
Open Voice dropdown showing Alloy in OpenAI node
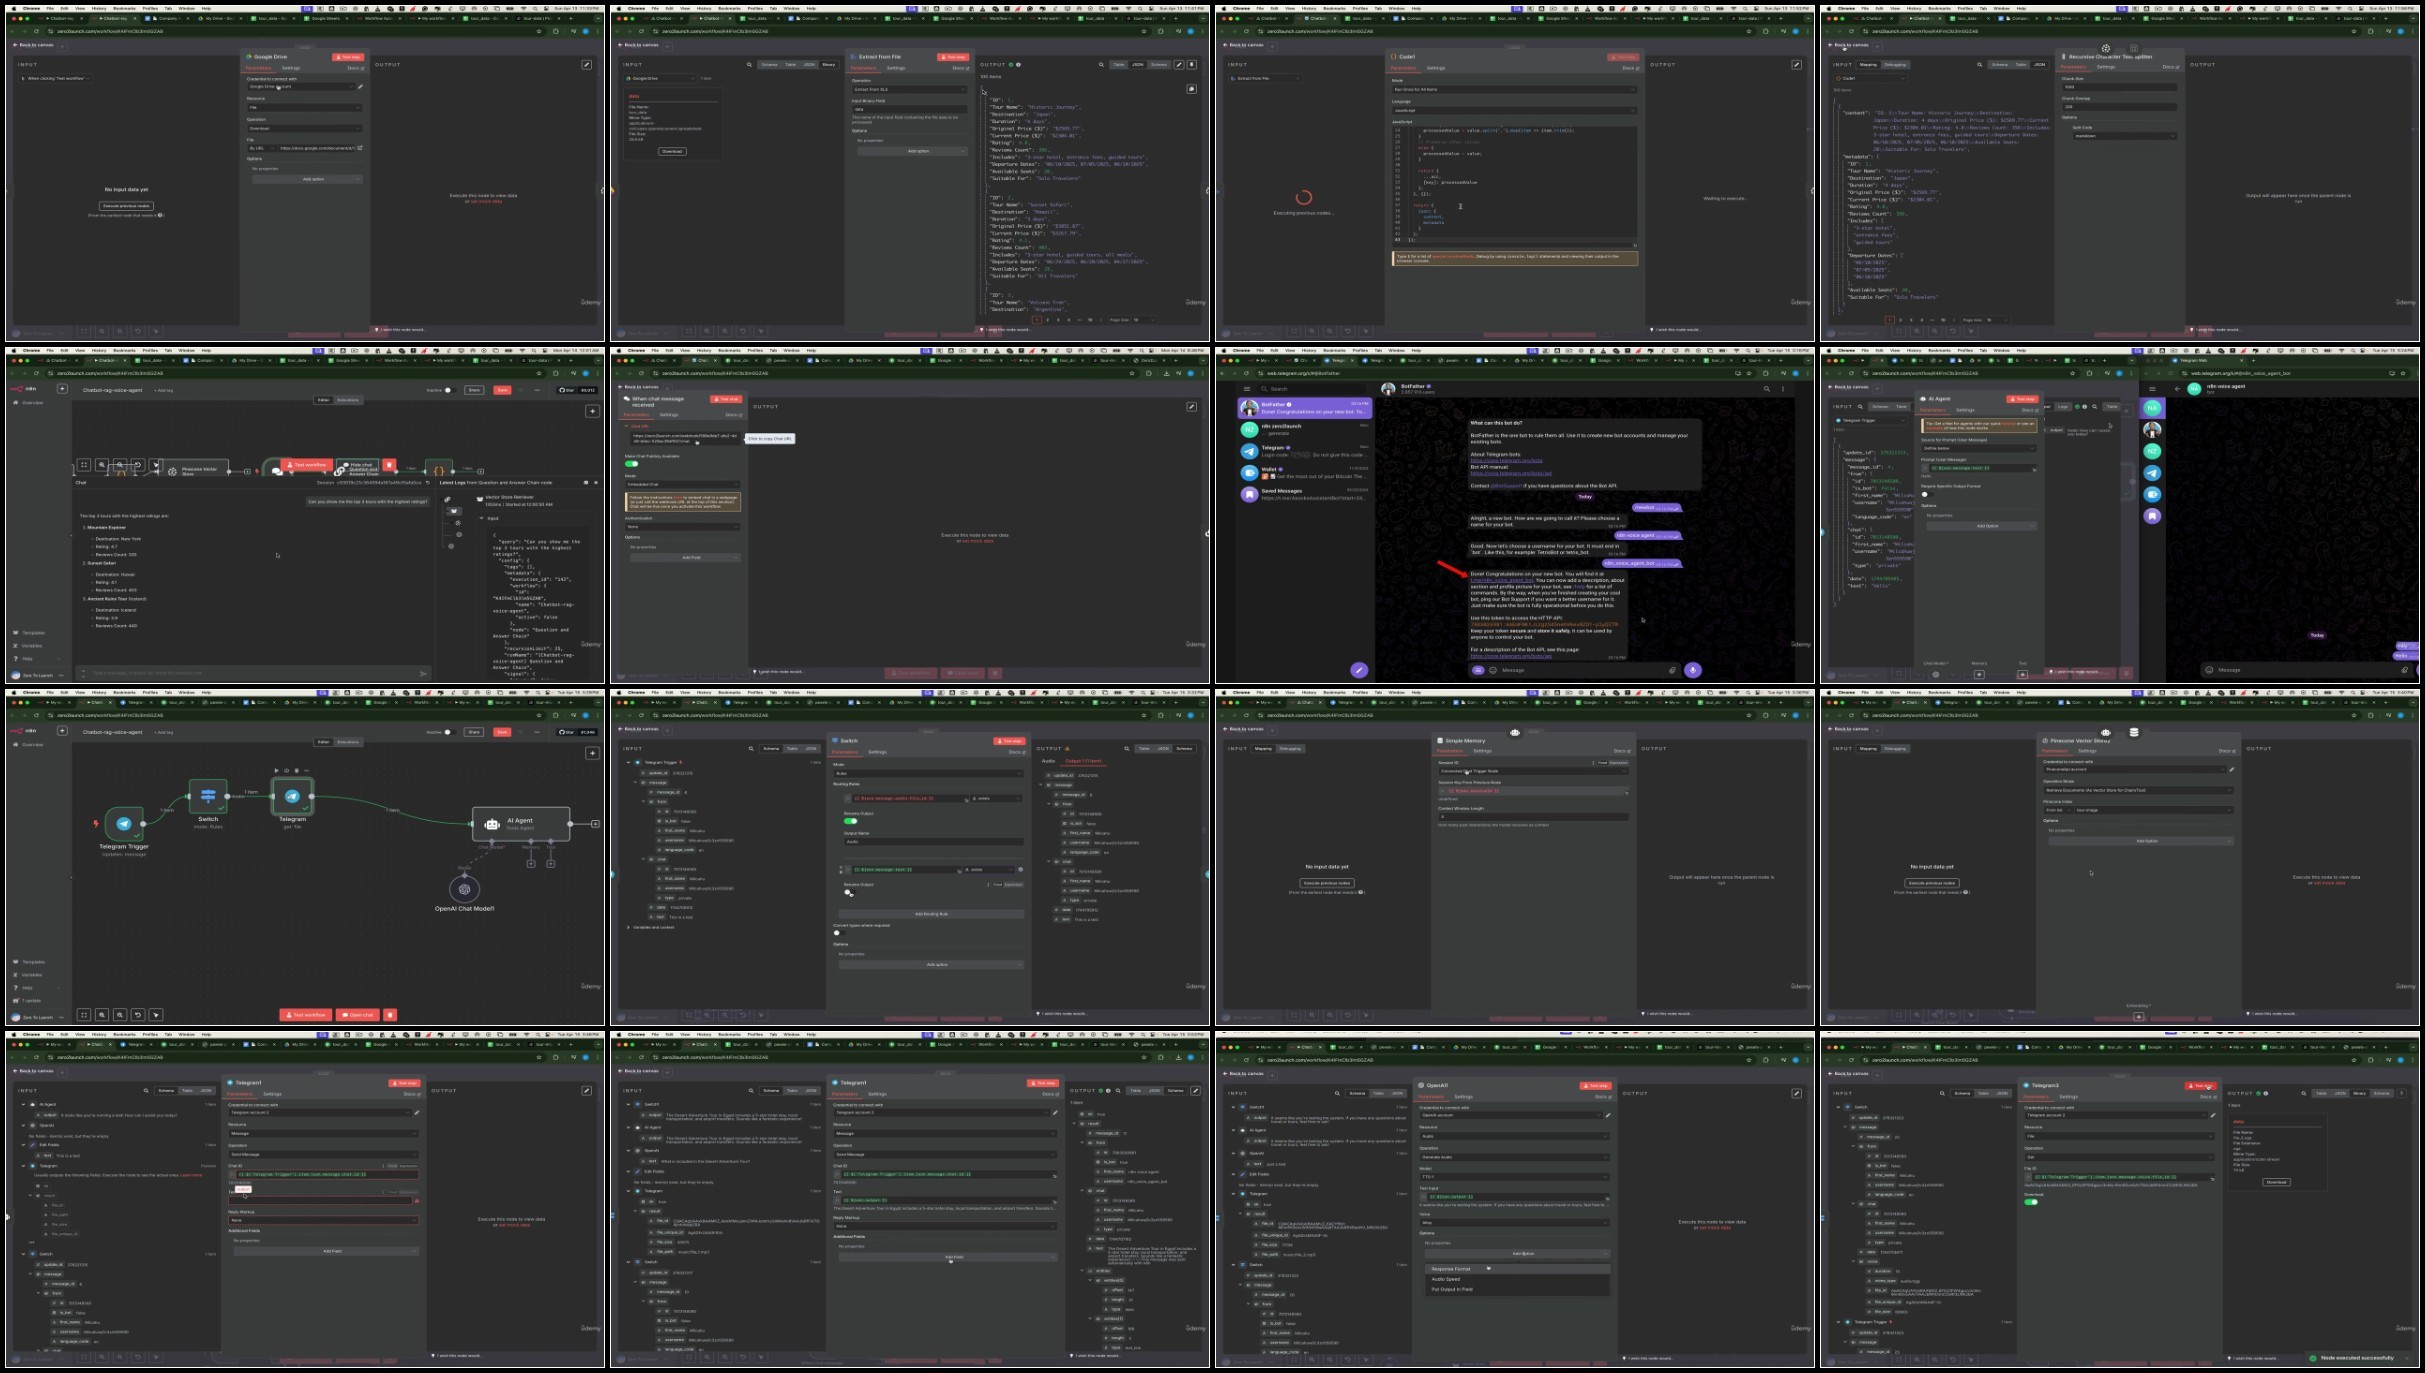pos(1514,1222)
